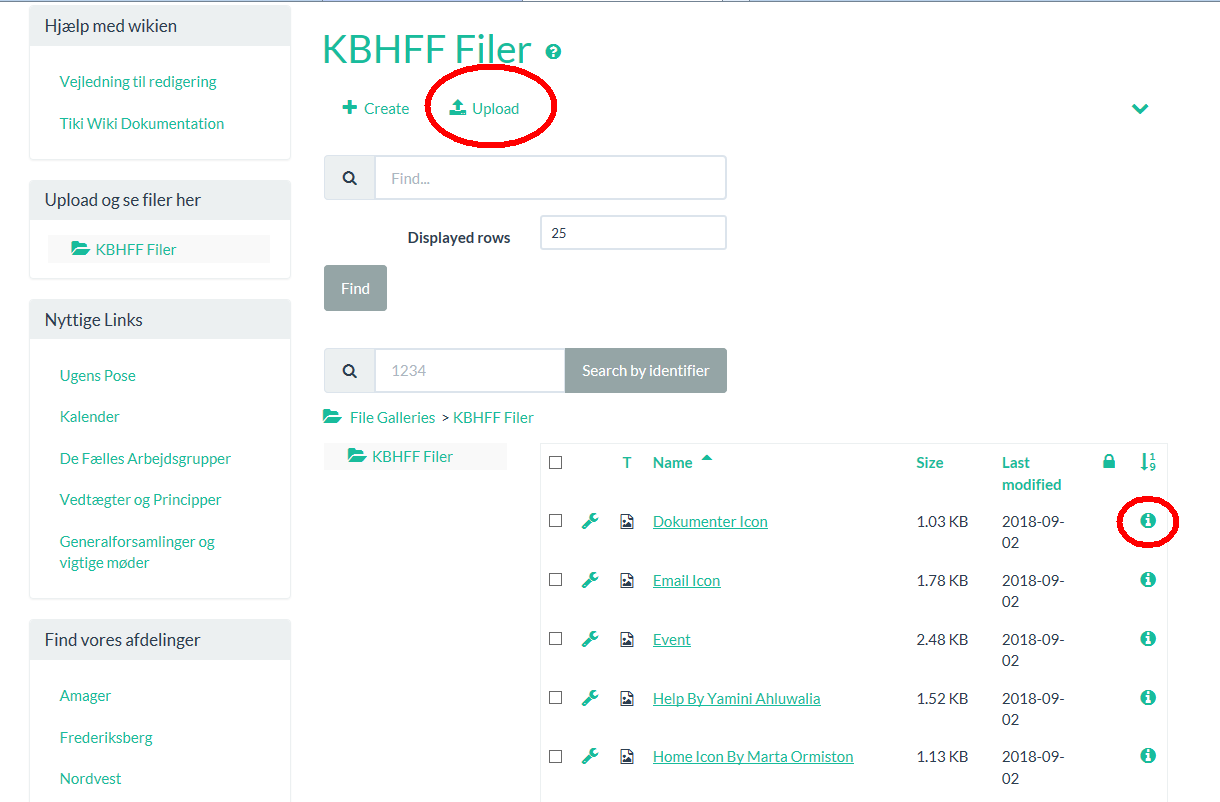Open Ugens Pose link in Nyttige Links

(98, 376)
